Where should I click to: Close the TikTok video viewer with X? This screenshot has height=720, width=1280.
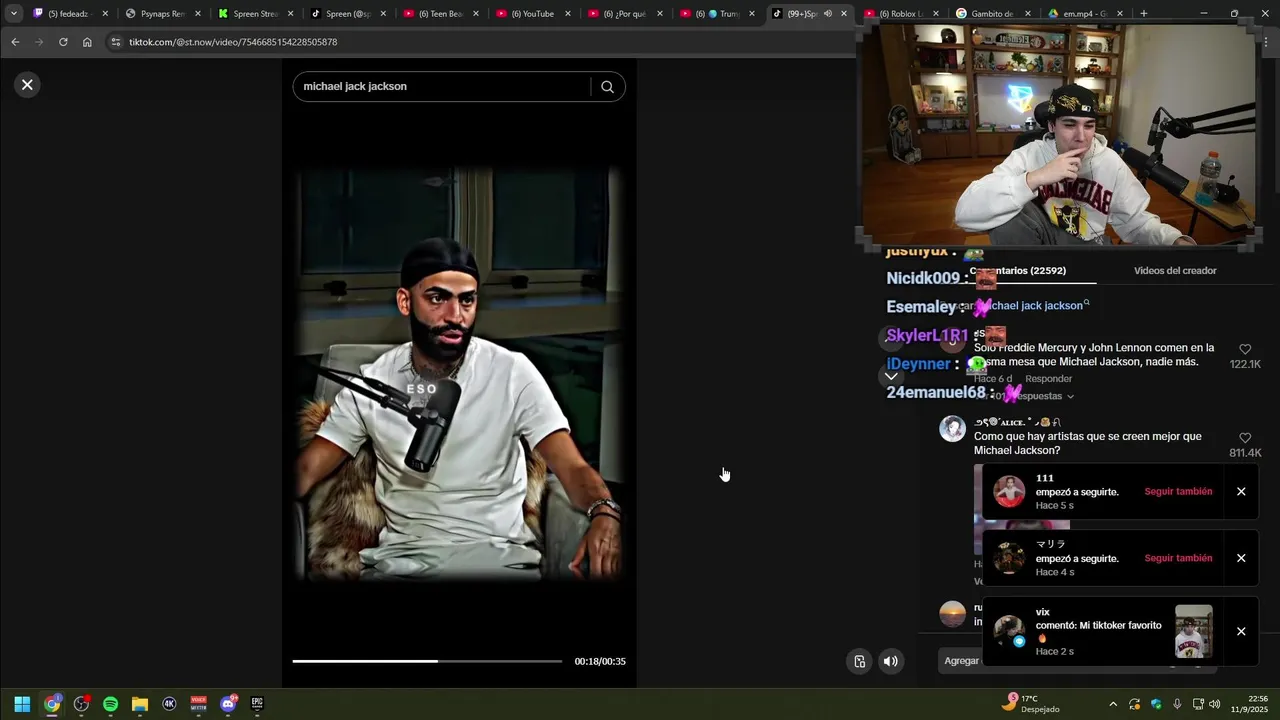tap(27, 85)
